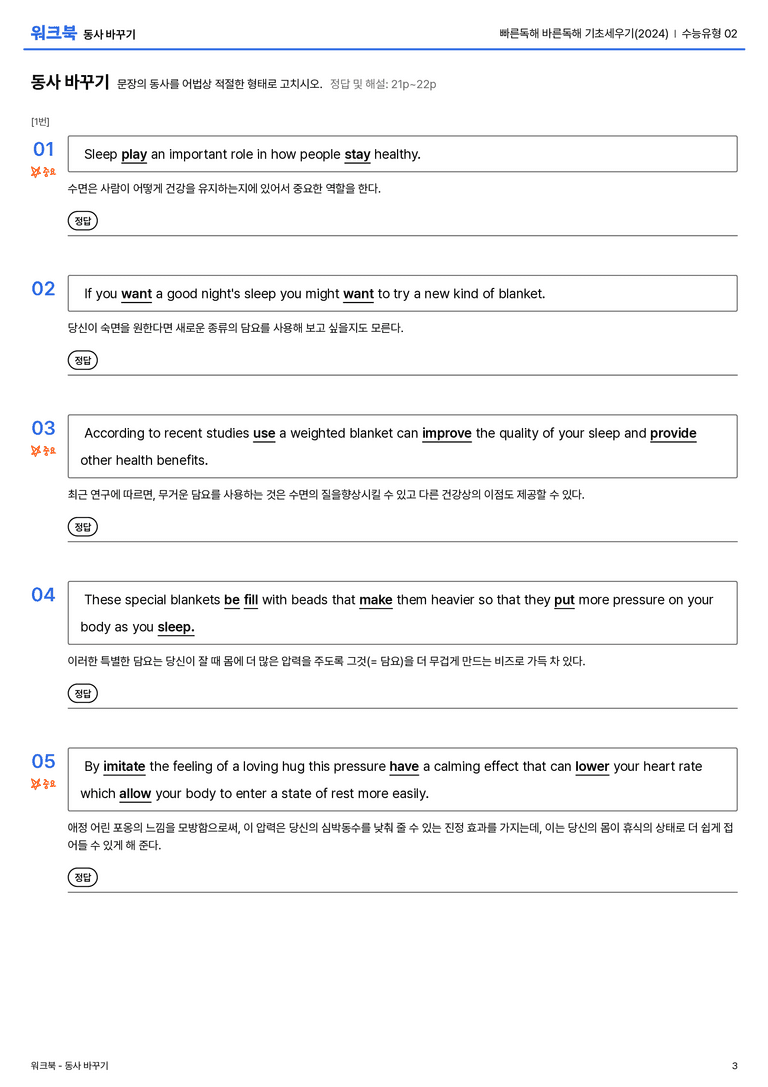Click the orange 중요 star beside question 01
768x1087 pixels.
(x=43, y=171)
